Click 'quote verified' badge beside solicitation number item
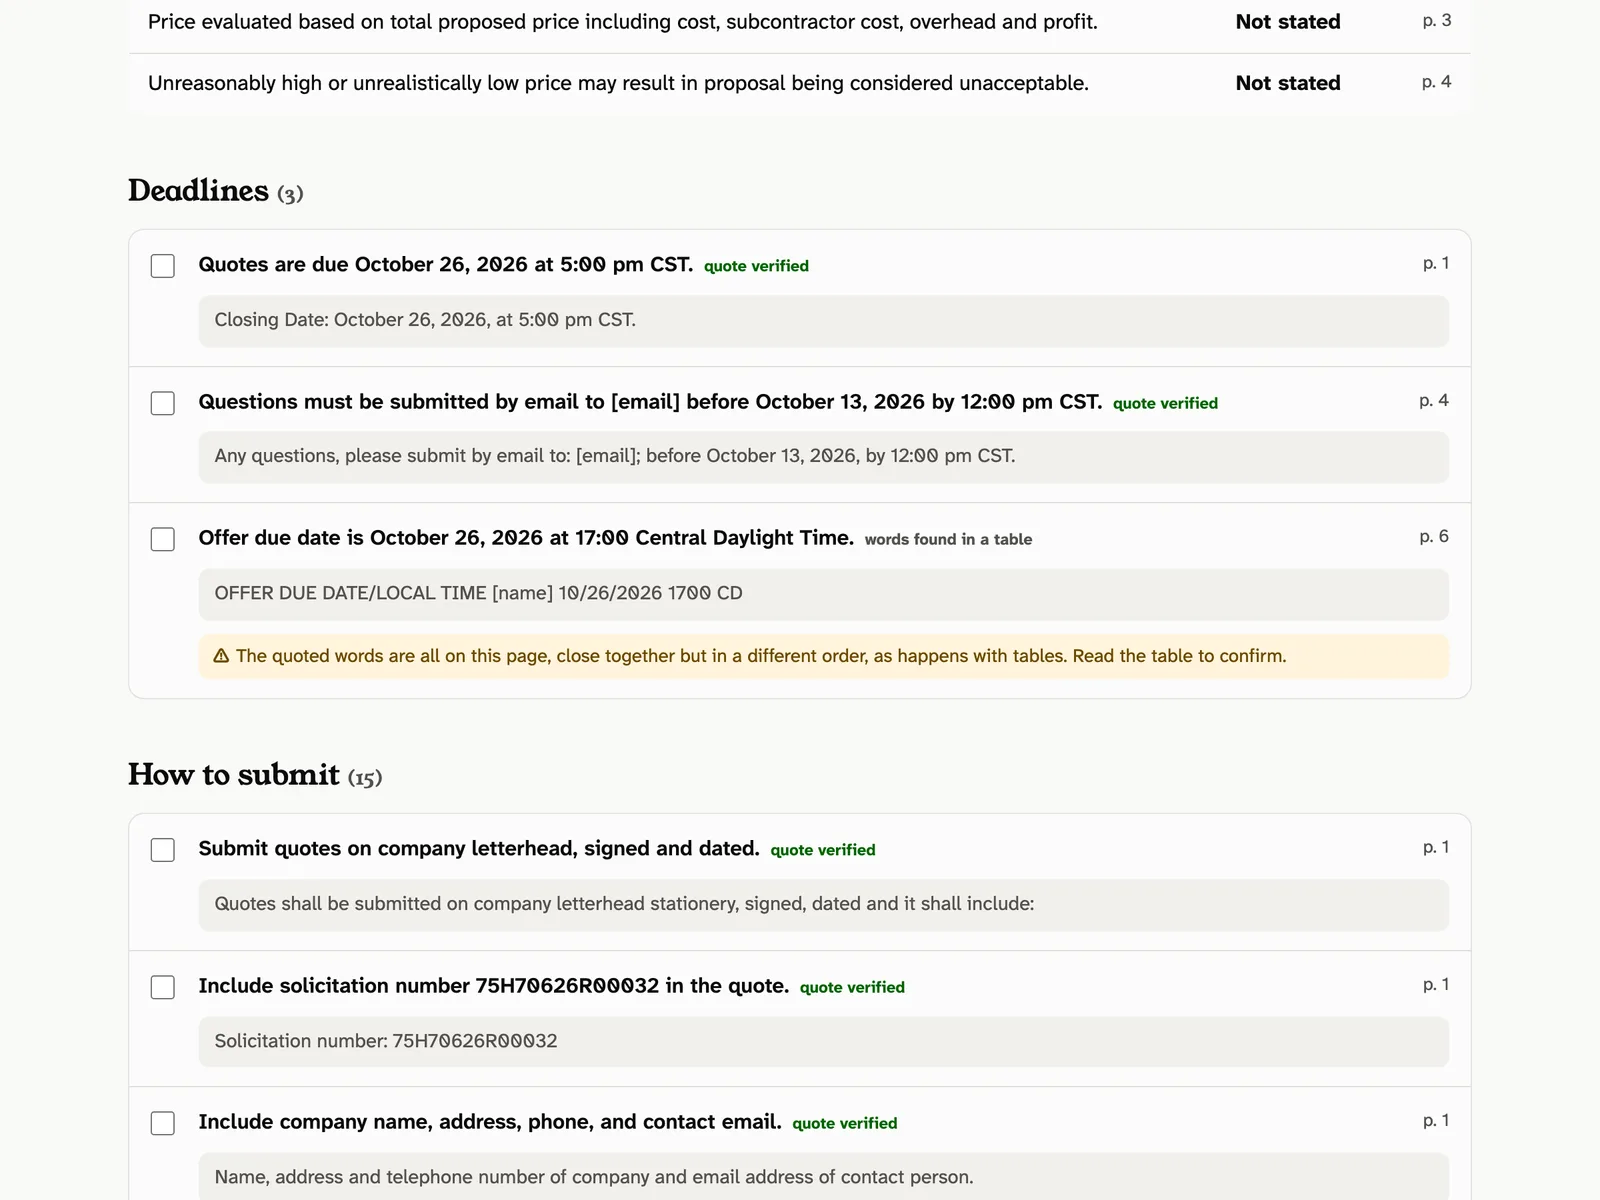This screenshot has height=1200, width=1600. (x=852, y=987)
